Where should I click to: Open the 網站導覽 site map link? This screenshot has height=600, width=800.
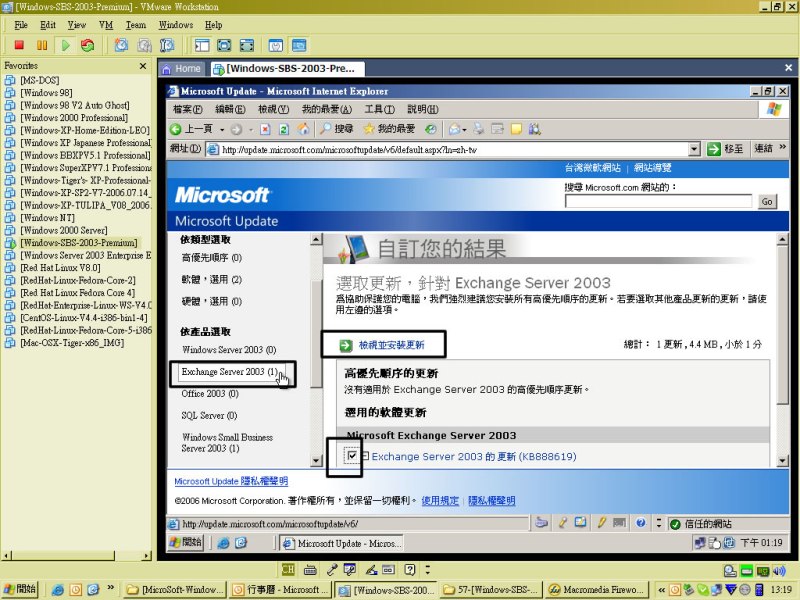click(653, 167)
